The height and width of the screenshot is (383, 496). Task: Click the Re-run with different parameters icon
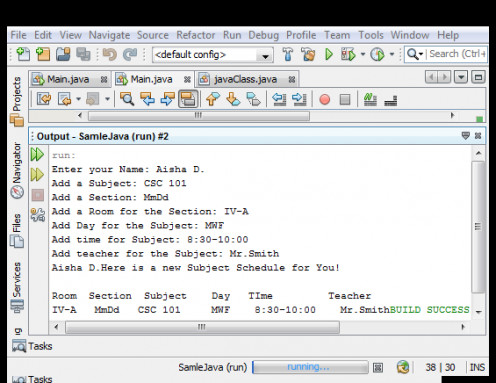click(37, 174)
